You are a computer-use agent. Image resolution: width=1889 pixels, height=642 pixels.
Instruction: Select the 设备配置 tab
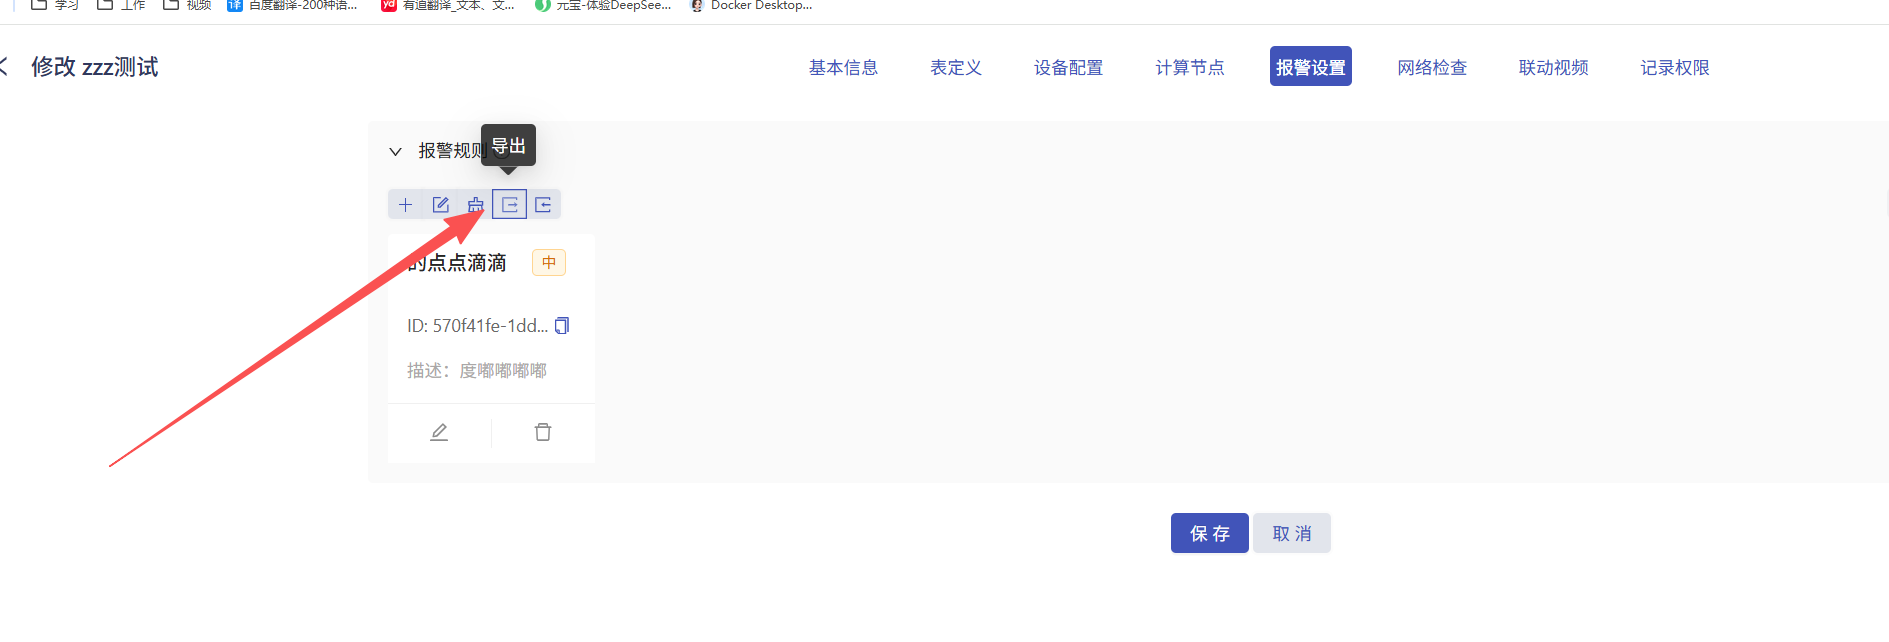1068,67
